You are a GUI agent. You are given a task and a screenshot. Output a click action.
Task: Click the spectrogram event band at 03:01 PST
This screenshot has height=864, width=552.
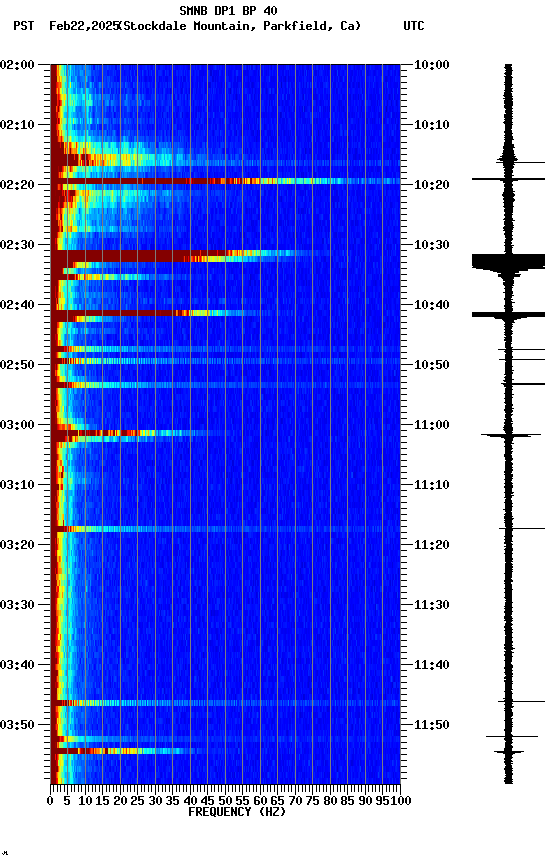[140, 433]
